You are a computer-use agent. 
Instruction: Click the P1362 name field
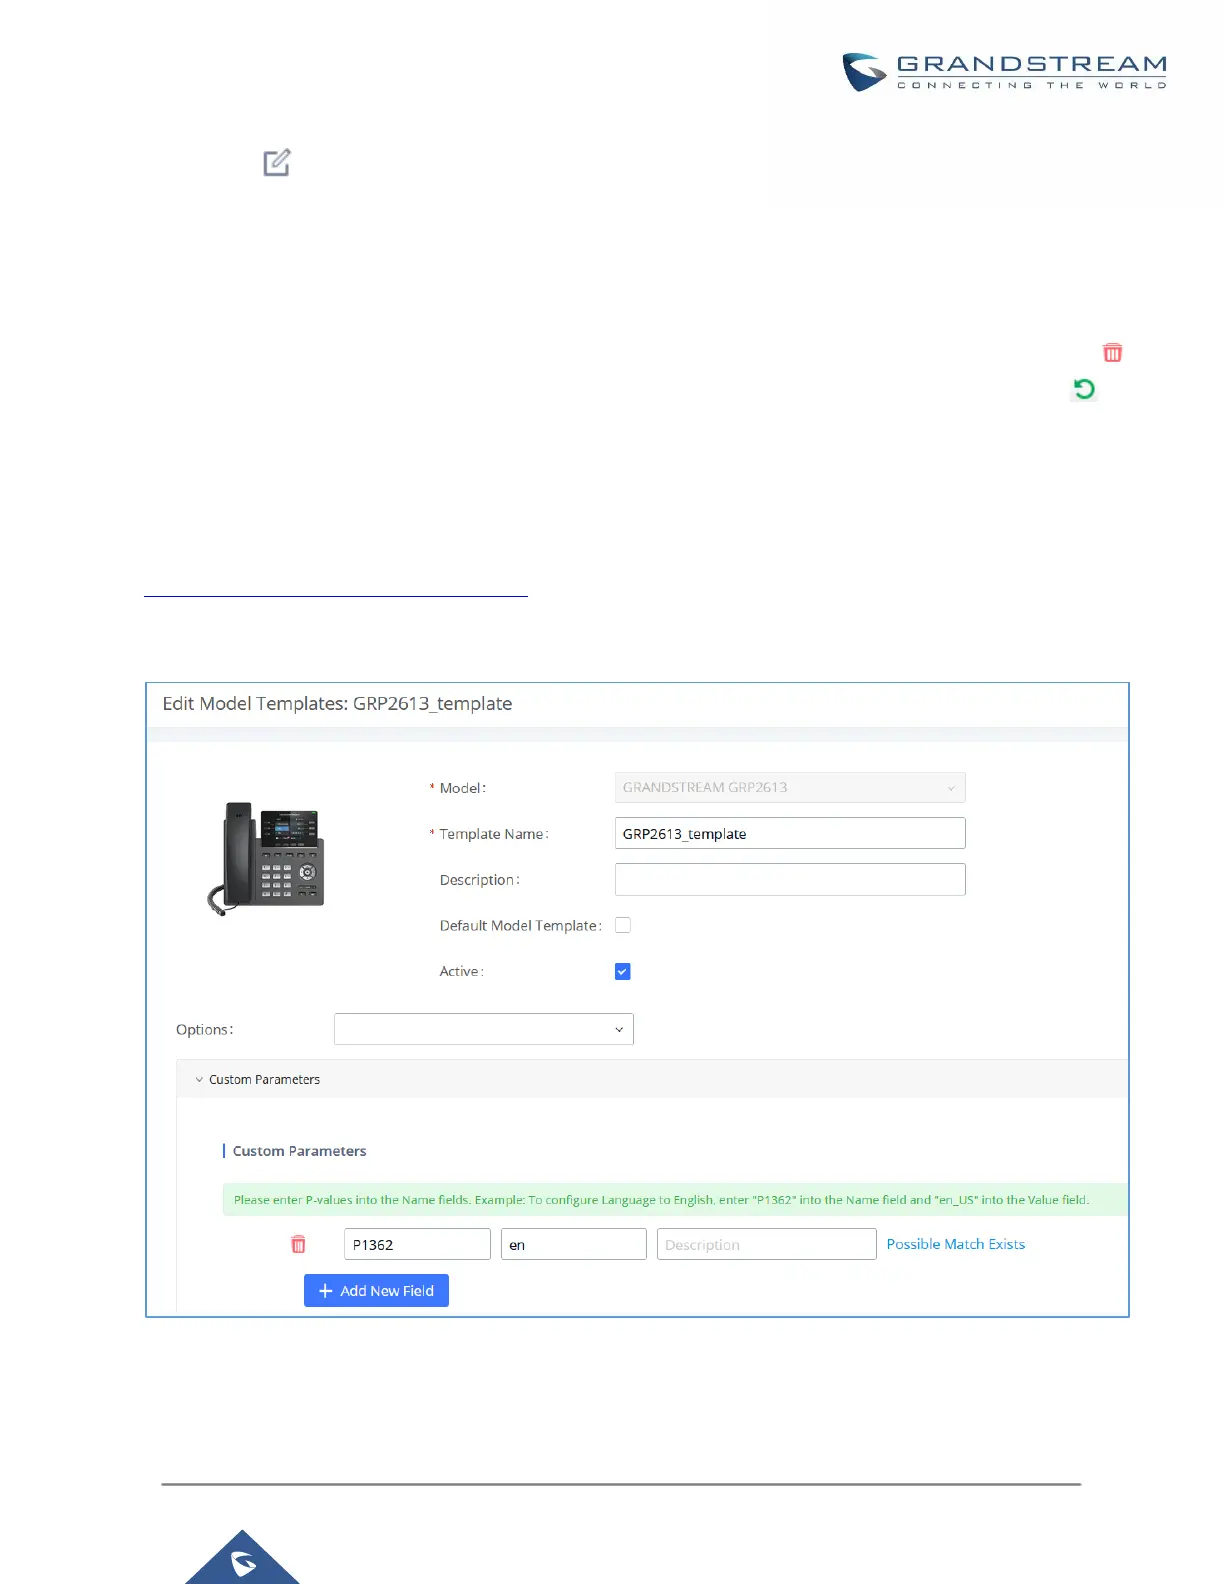click(x=417, y=1244)
